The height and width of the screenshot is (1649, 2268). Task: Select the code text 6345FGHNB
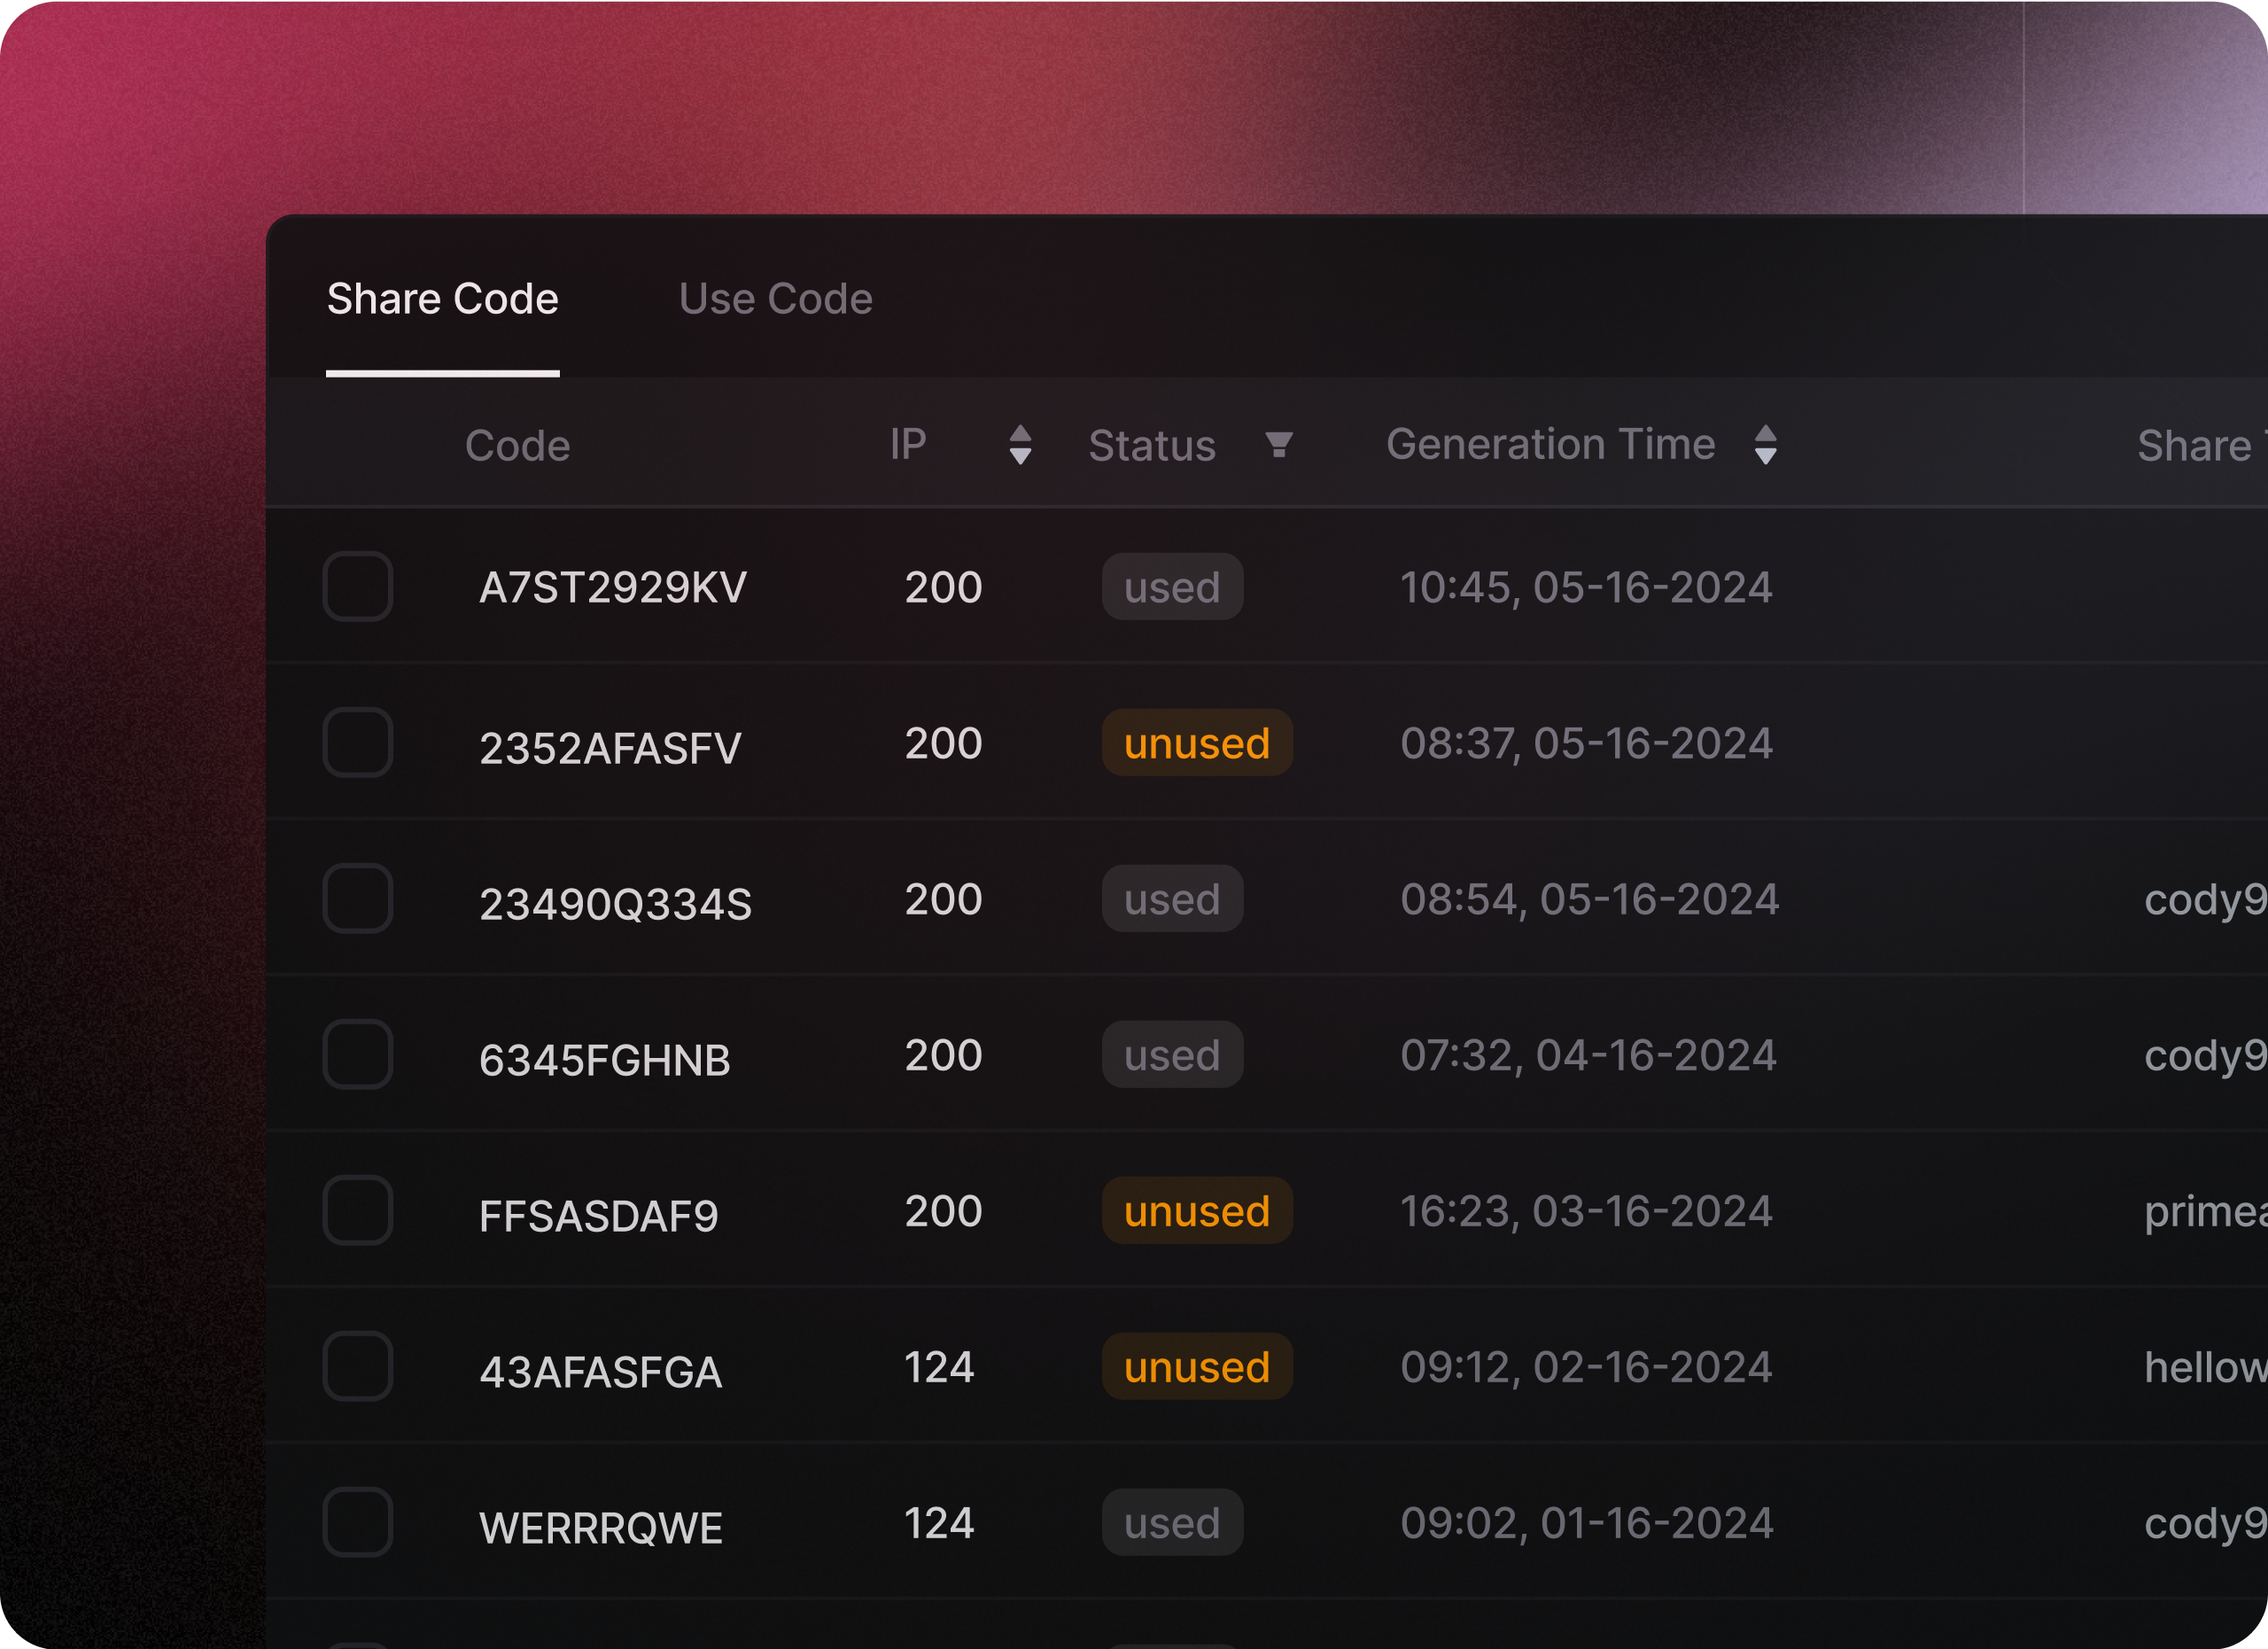(x=604, y=1059)
